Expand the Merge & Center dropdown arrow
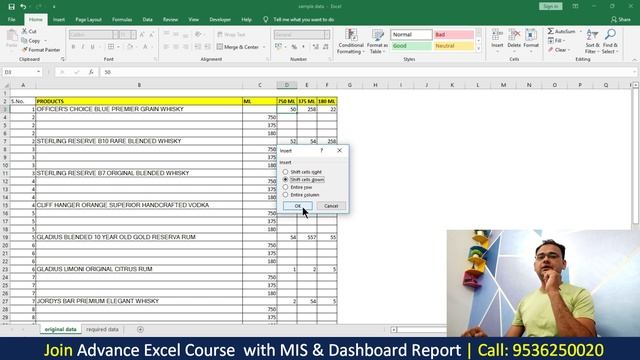Image resolution: width=640 pixels, height=360 pixels. (x=264, y=47)
